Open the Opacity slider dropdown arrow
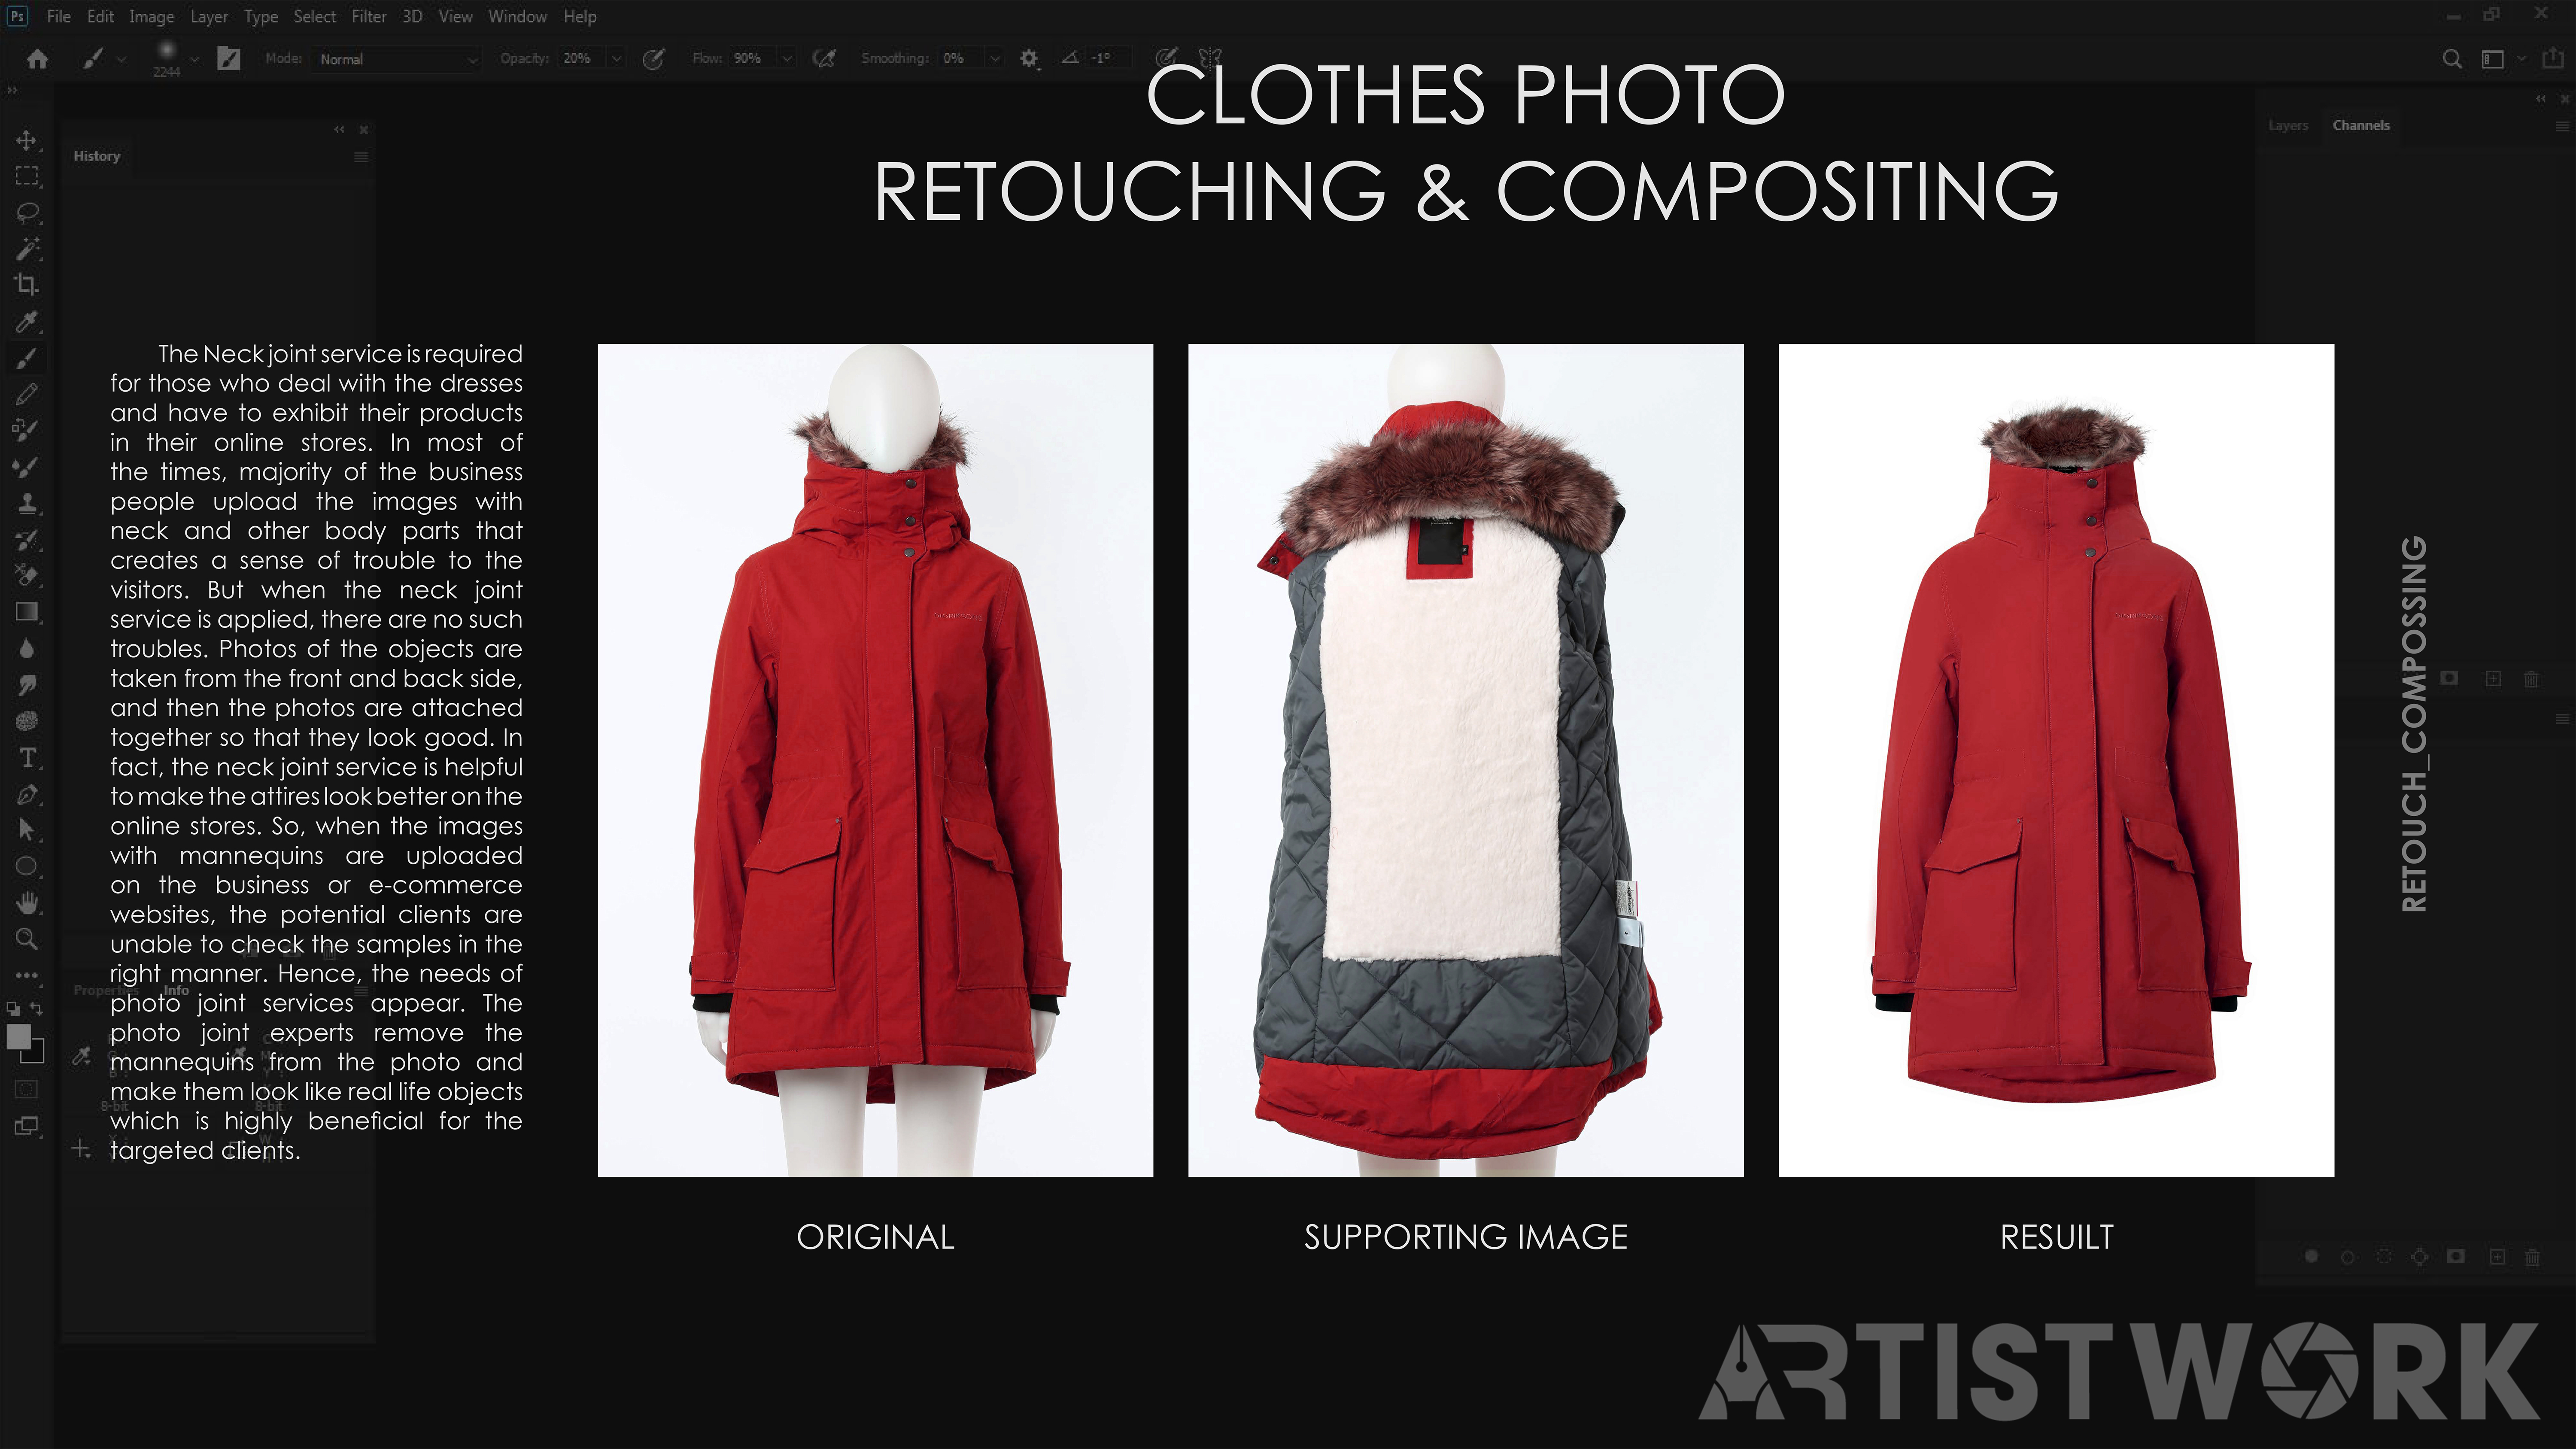This screenshot has height=1449, width=2576. (616, 59)
